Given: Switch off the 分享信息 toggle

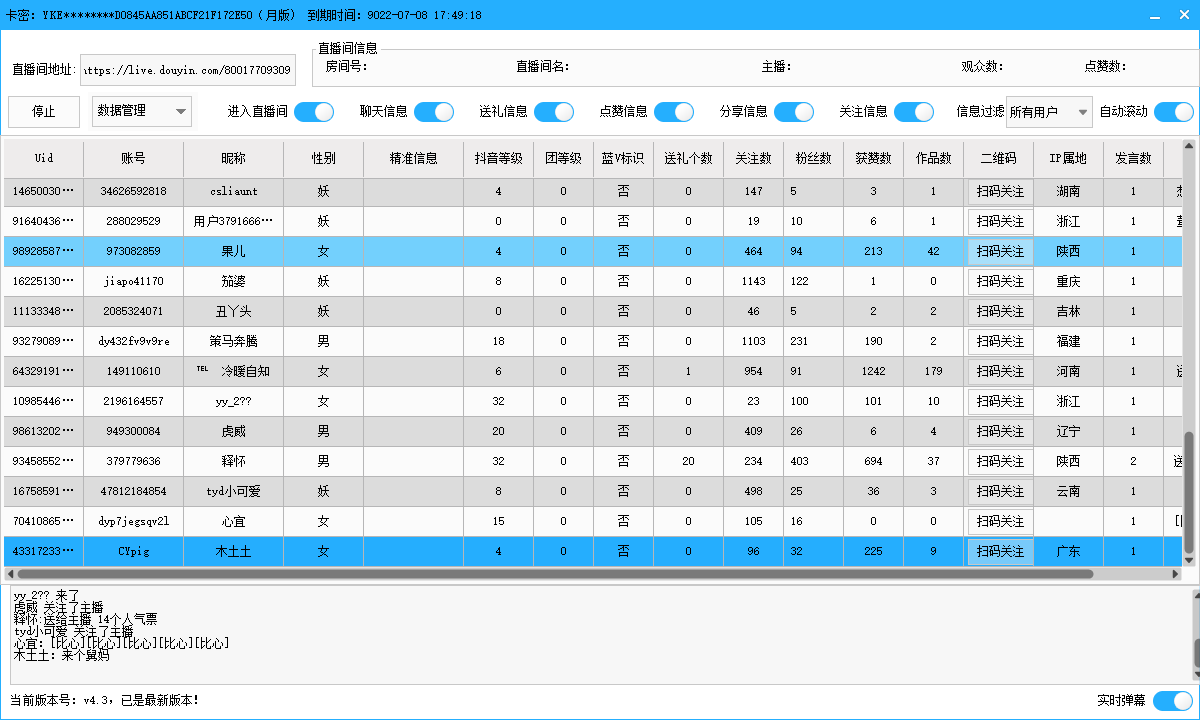Looking at the screenshot, I should point(793,112).
